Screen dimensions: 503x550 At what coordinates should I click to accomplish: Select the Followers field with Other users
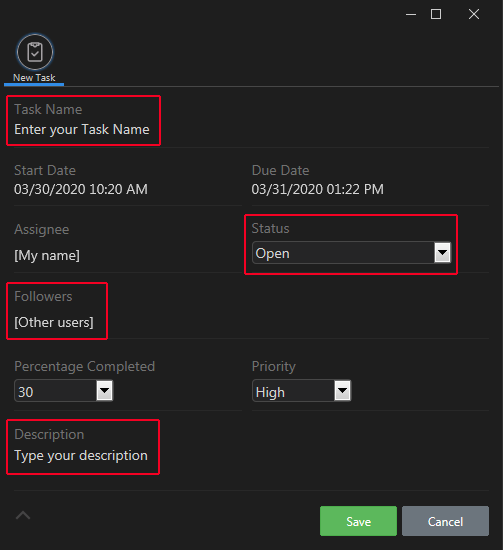tap(54, 322)
